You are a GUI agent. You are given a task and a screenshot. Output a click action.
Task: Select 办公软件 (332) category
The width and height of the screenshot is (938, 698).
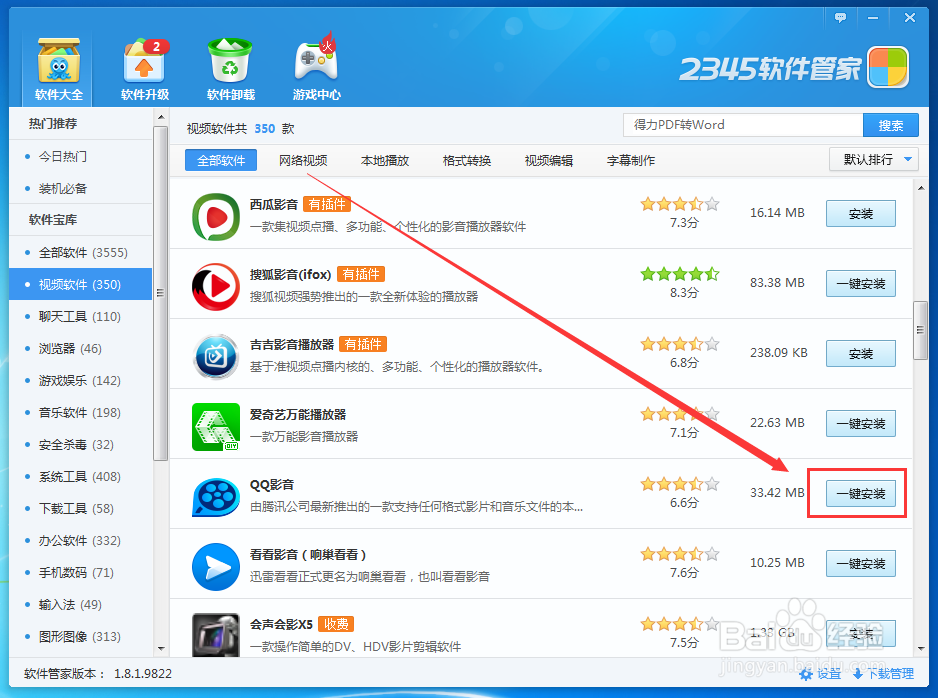pyautogui.click(x=81, y=540)
